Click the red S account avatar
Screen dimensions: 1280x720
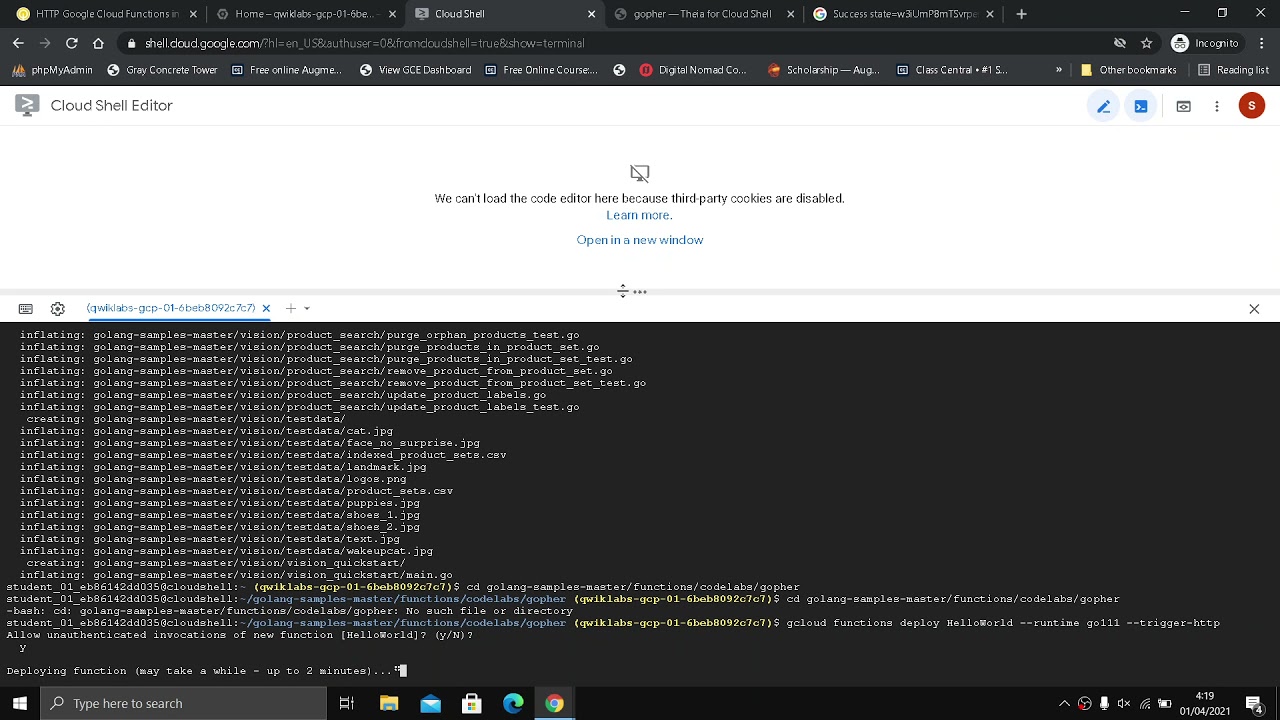(x=1252, y=106)
